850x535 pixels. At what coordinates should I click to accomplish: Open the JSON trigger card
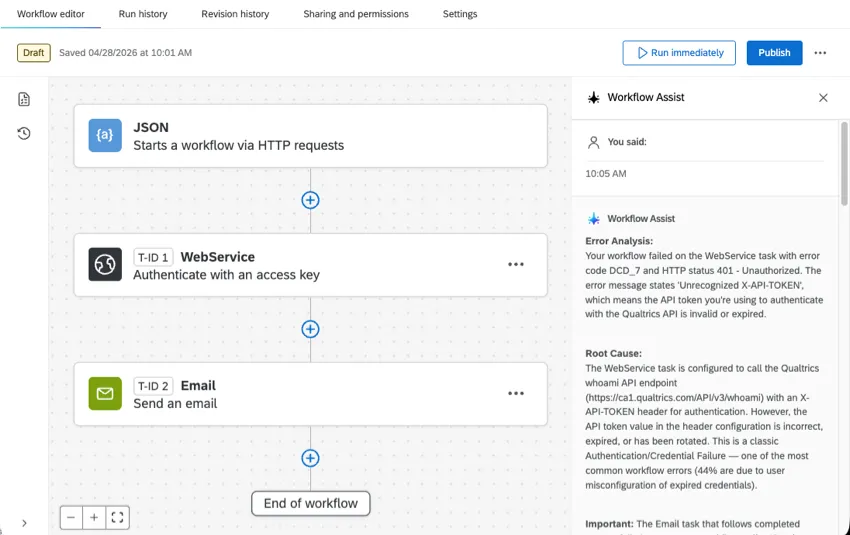point(311,136)
